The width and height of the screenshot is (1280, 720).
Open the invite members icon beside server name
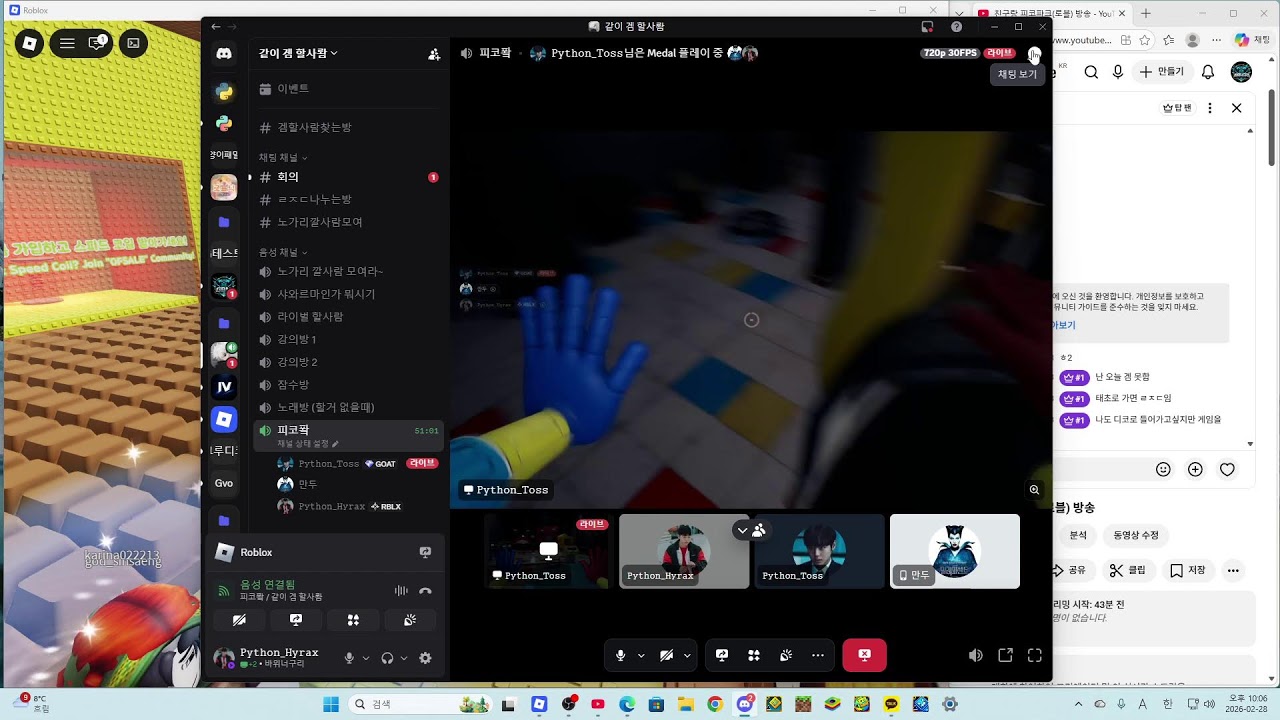434,54
